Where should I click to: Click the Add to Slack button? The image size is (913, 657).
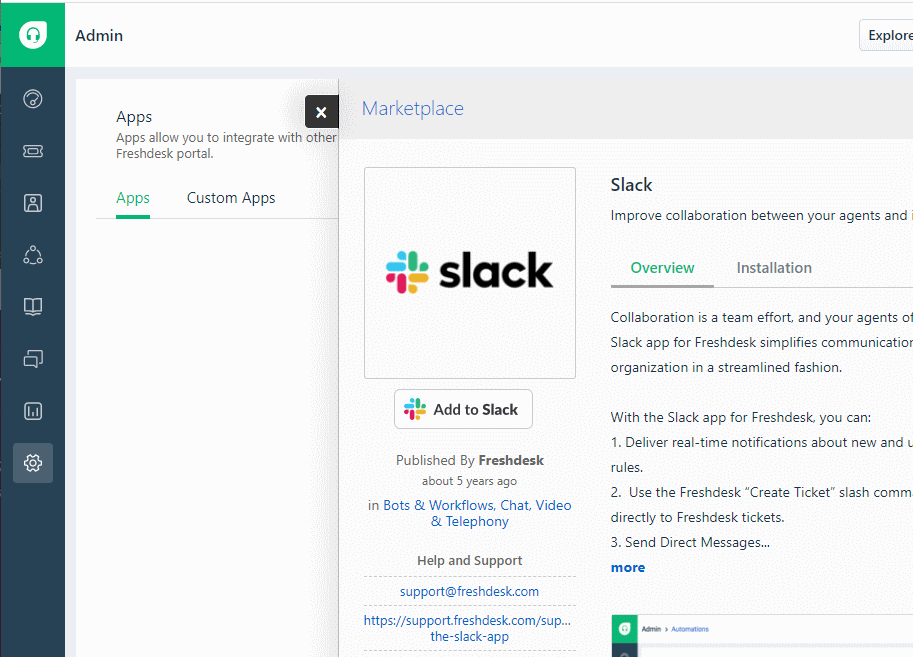click(x=463, y=409)
